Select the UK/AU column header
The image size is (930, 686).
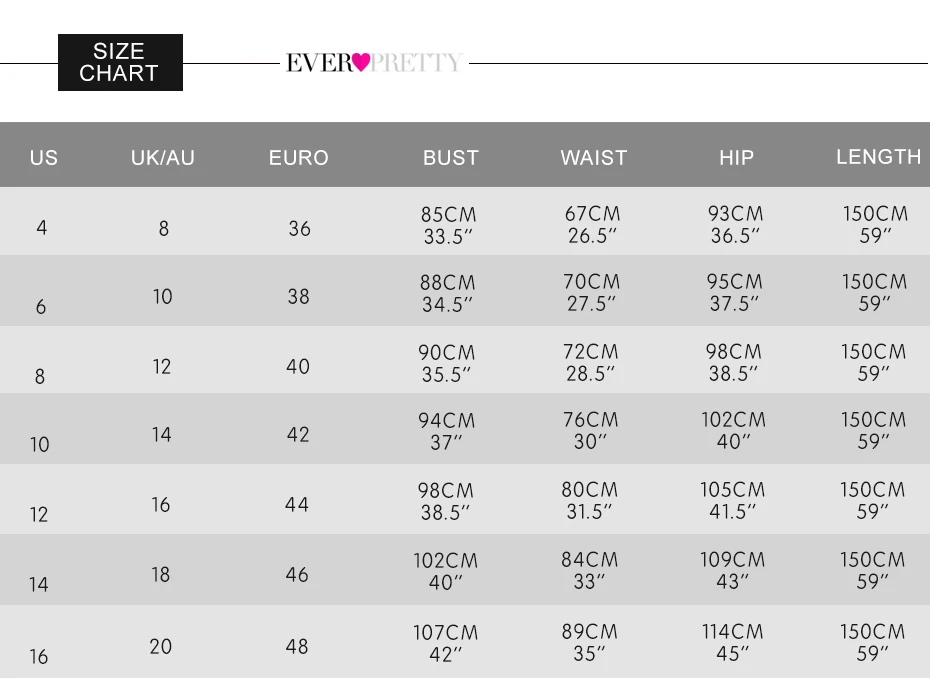[162, 157]
